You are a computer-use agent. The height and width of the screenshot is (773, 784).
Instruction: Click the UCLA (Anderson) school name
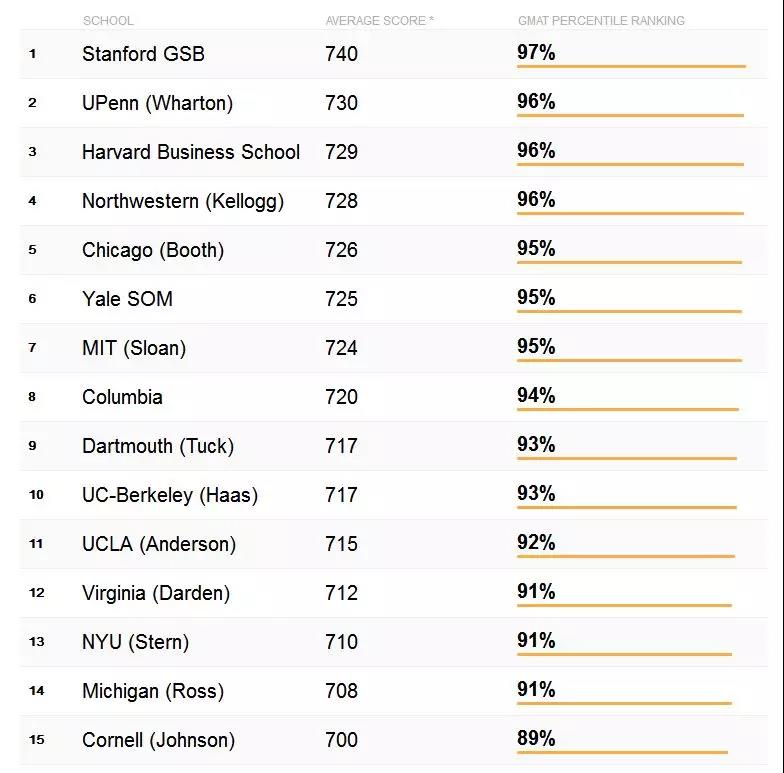[x=159, y=544]
